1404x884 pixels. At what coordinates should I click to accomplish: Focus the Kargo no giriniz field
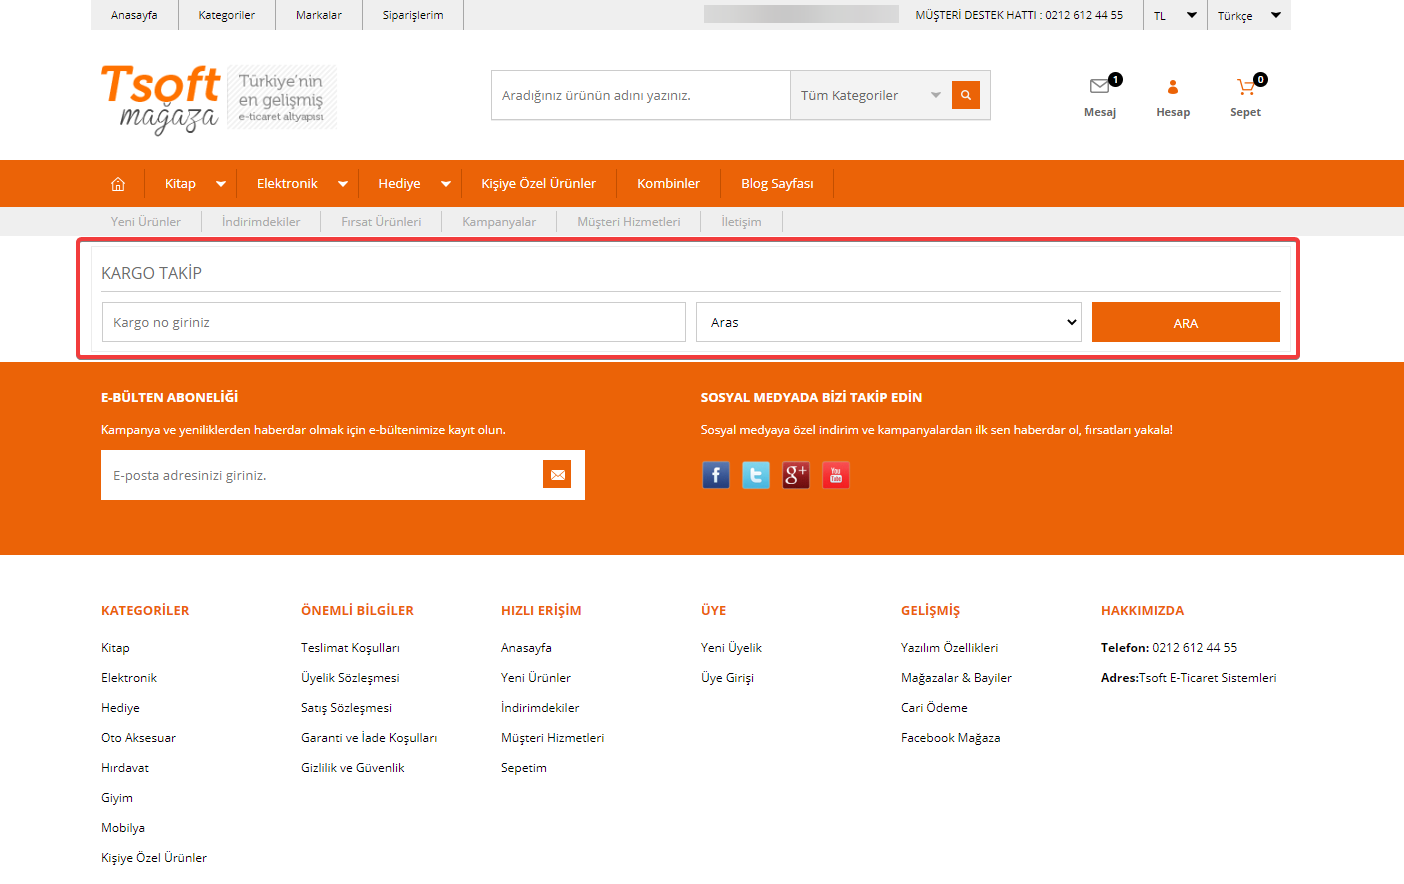coord(394,322)
